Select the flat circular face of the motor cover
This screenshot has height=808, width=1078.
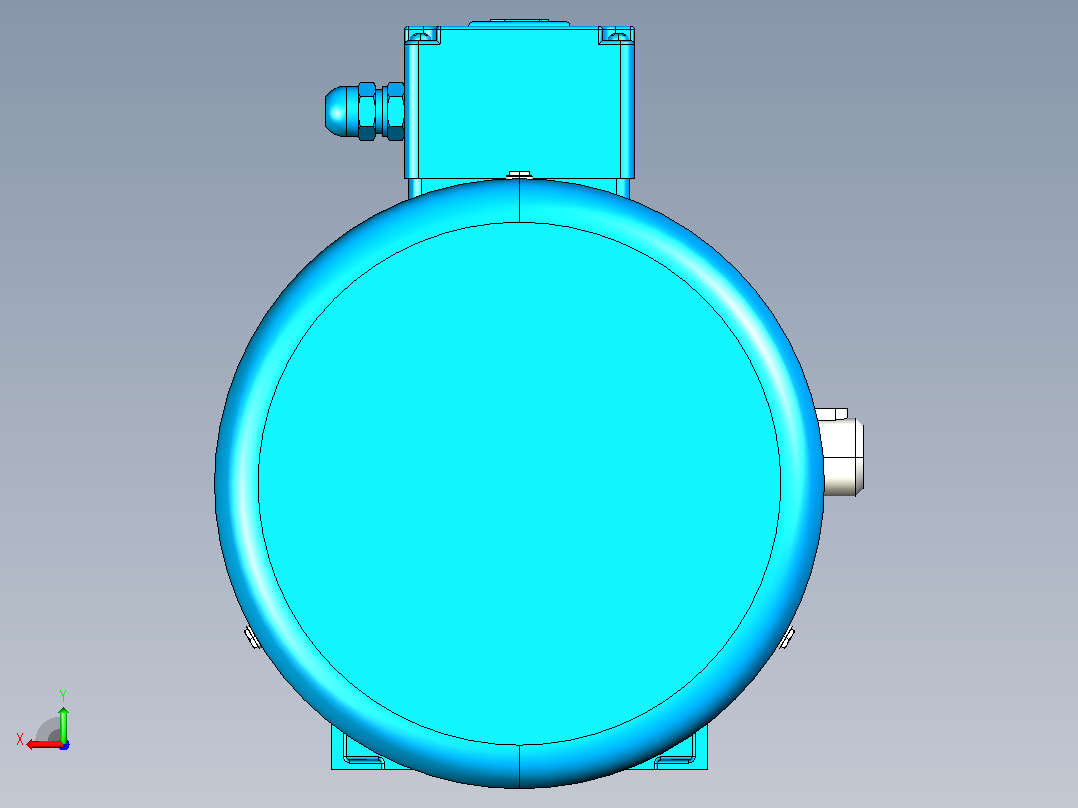519,483
